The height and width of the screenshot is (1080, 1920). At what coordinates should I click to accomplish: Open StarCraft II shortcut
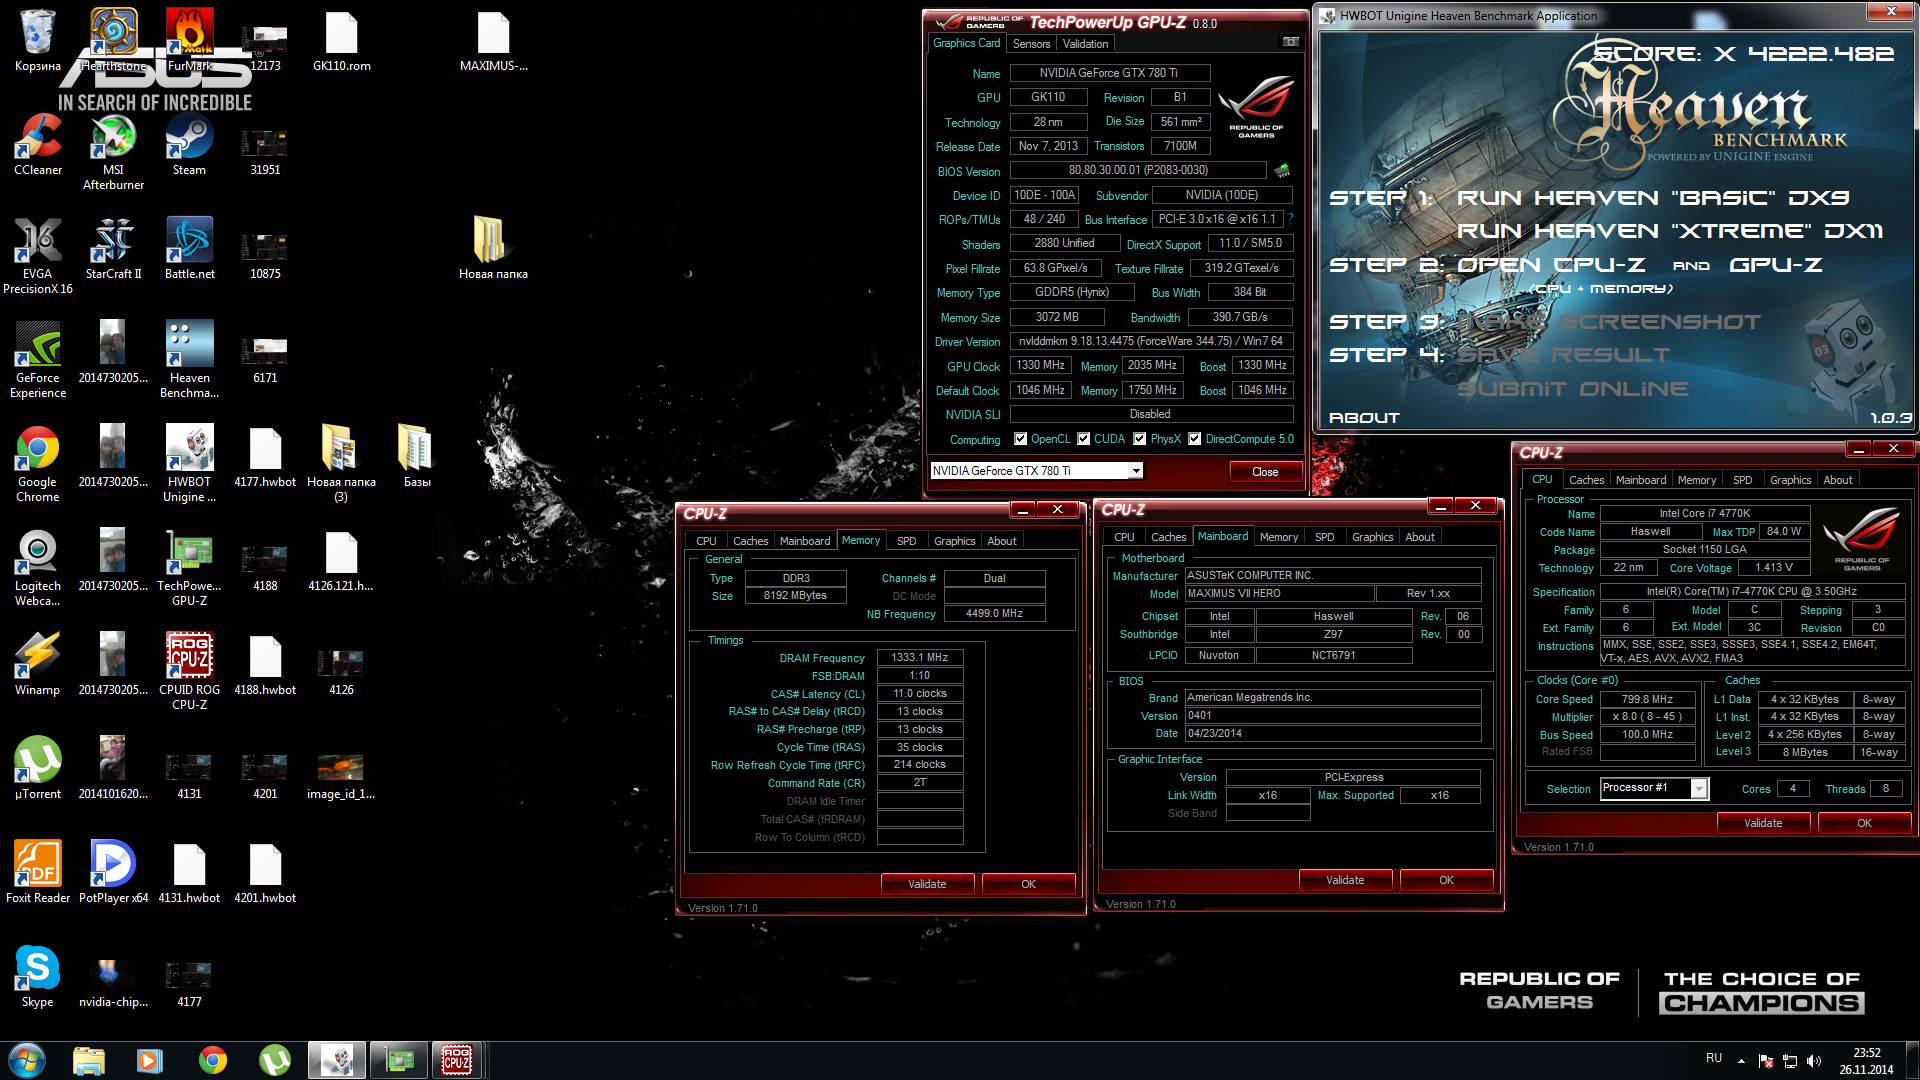click(113, 248)
